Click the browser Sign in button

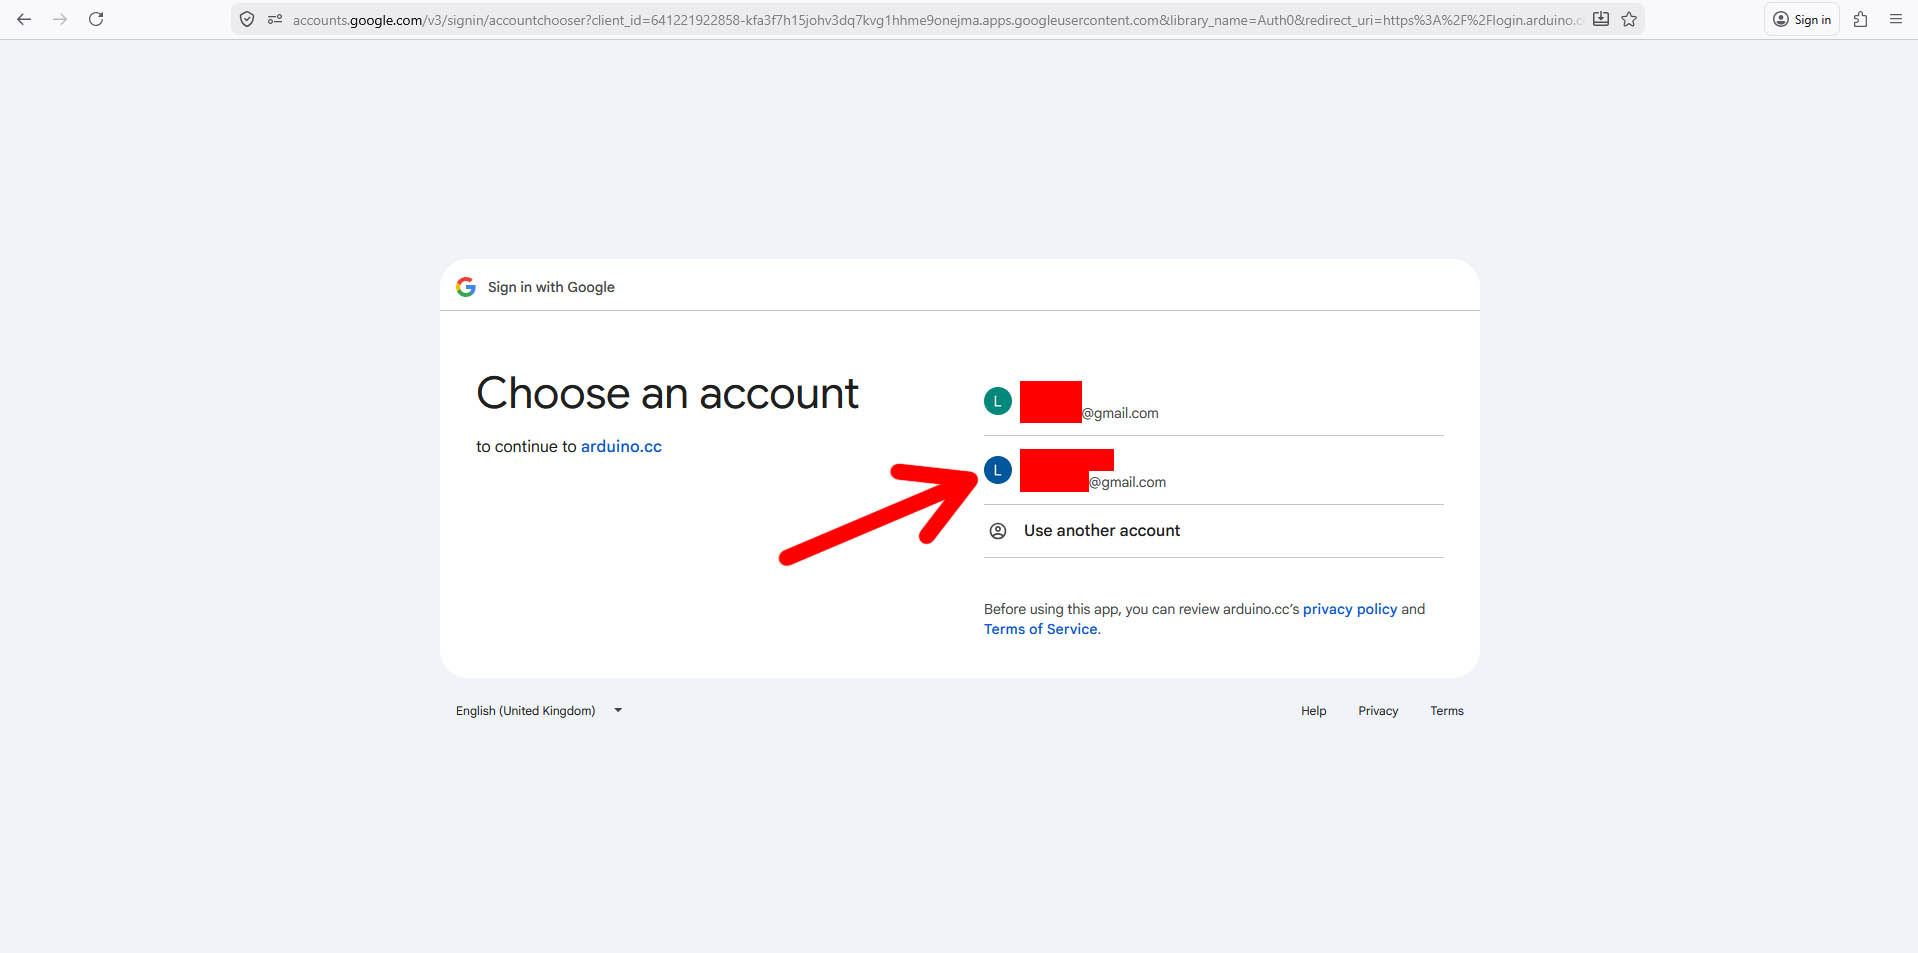1802,19
